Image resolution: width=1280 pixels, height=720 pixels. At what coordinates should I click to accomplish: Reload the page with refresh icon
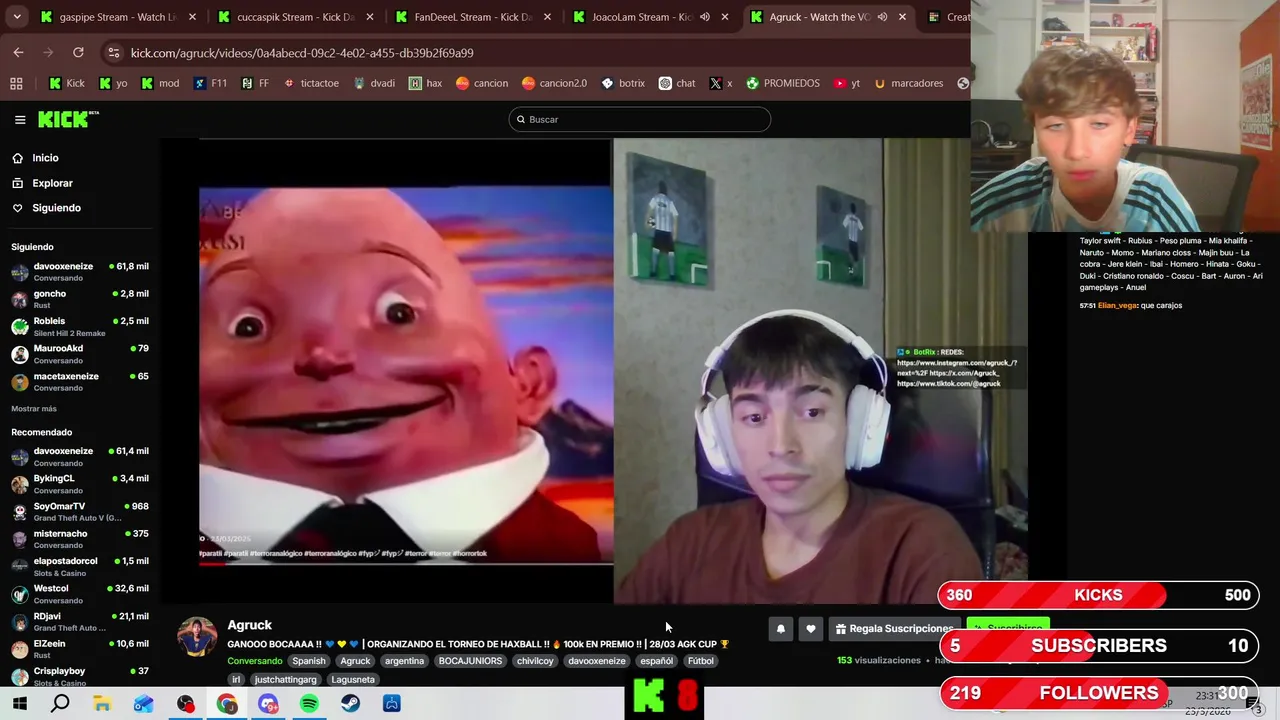pos(78,52)
